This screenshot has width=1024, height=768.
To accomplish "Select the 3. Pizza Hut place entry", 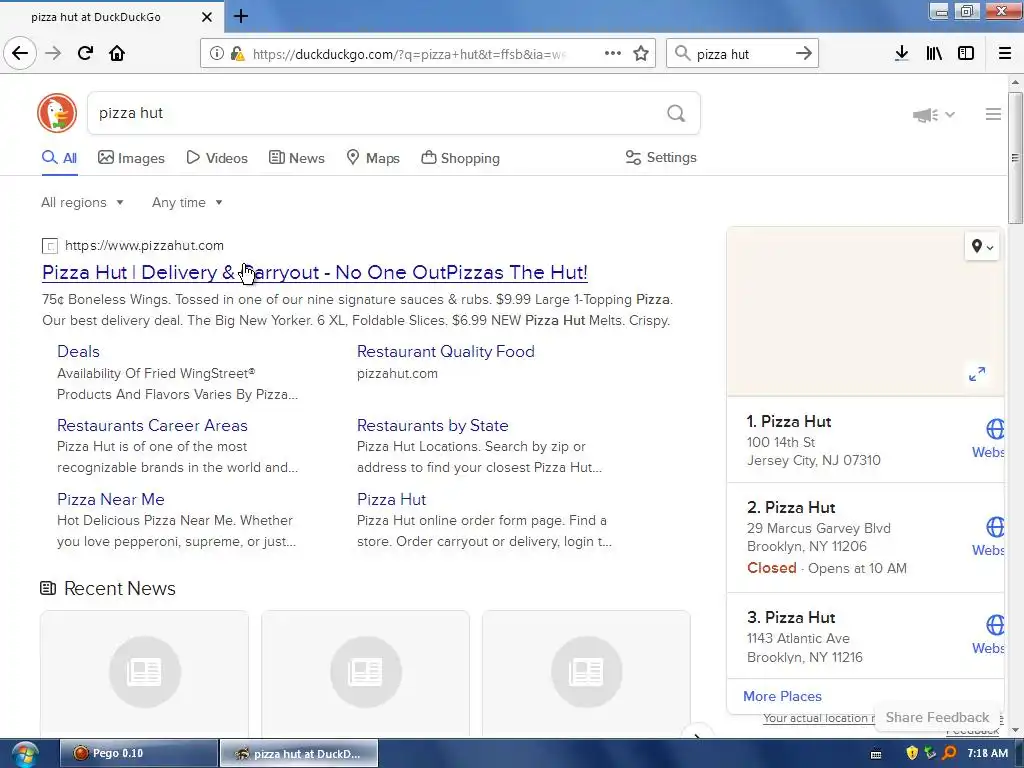I will (x=866, y=636).
